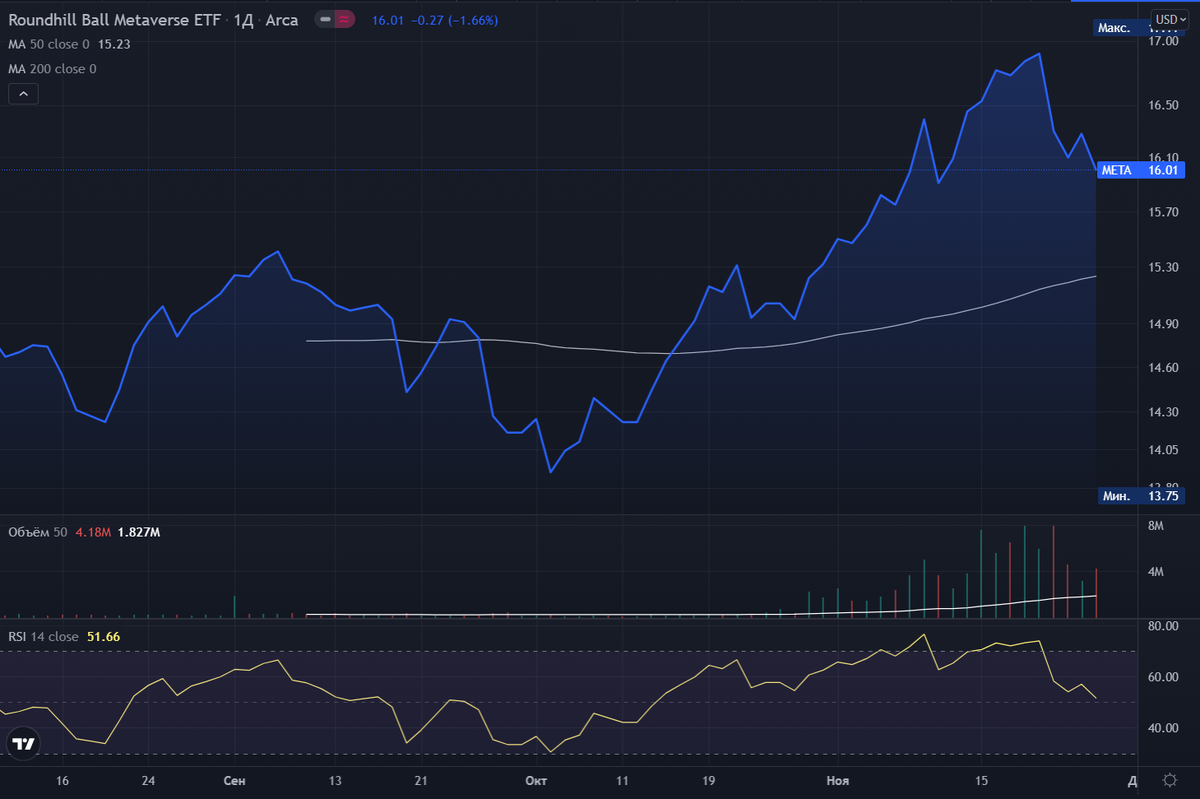This screenshot has height=799, width=1200.
Task: Click the 80.00 RSI scale label
Action: click(x=1163, y=626)
